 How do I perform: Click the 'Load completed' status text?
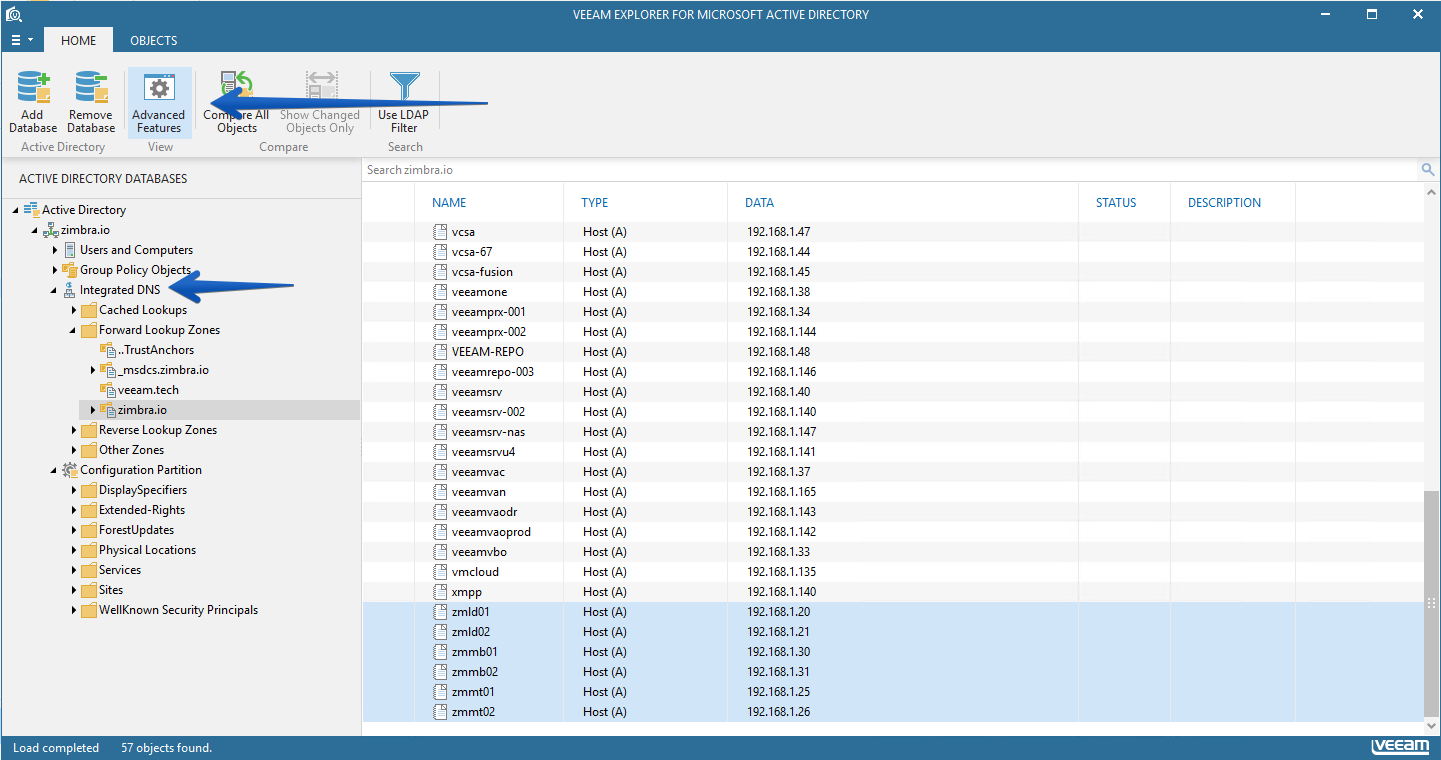[x=56, y=748]
